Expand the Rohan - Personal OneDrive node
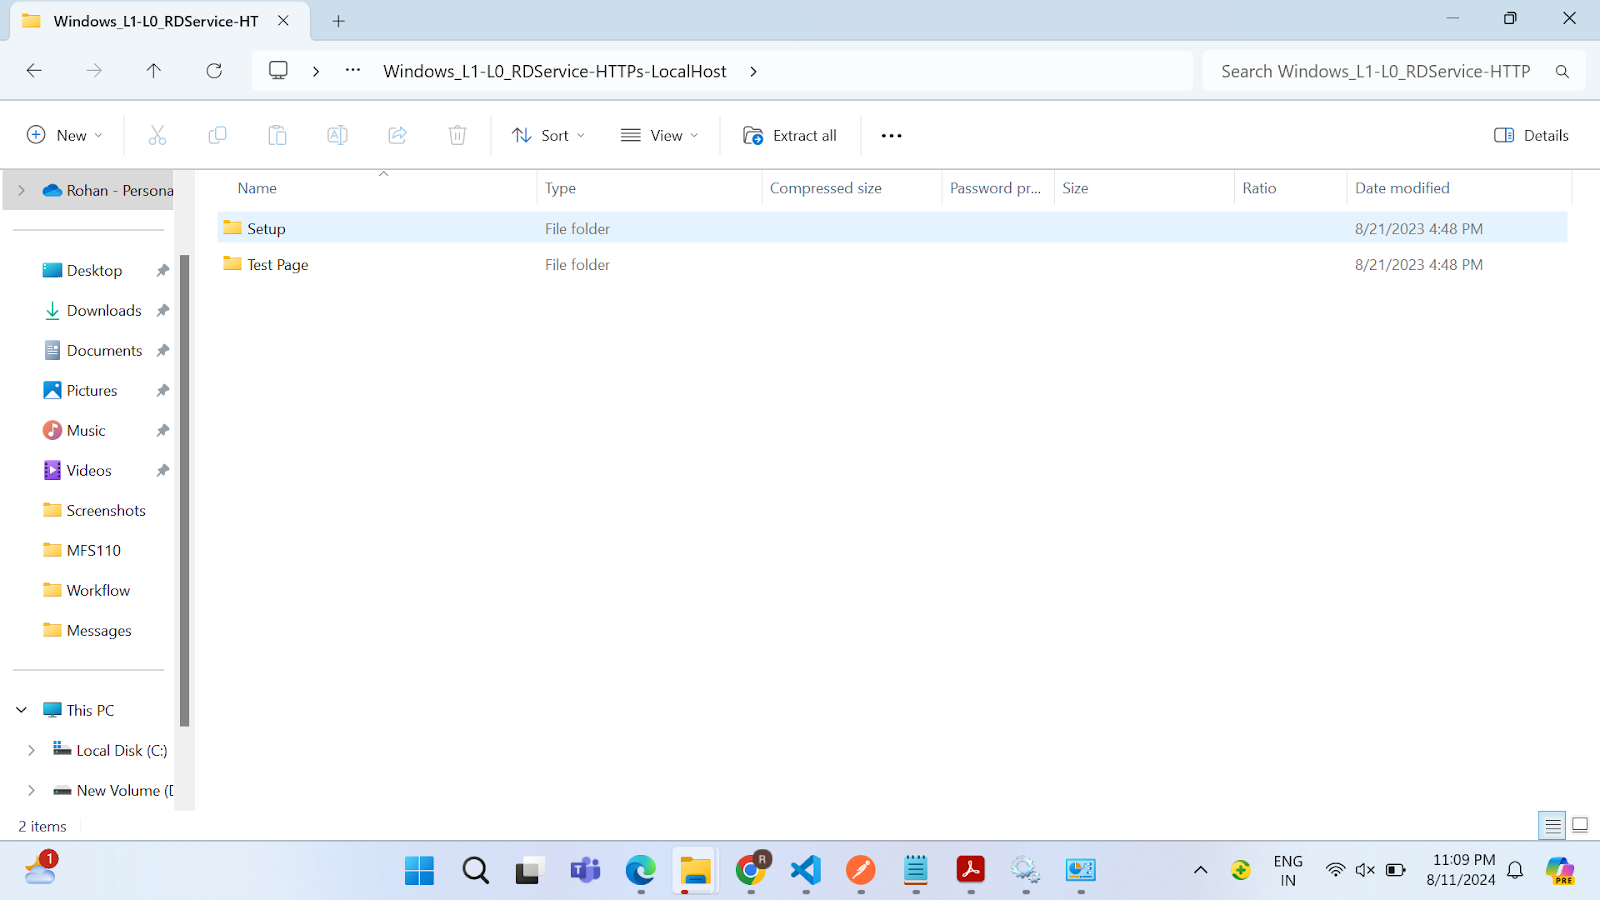Image resolution: width=1600 pixels, height=900 pixels. (x=21, y=190)
